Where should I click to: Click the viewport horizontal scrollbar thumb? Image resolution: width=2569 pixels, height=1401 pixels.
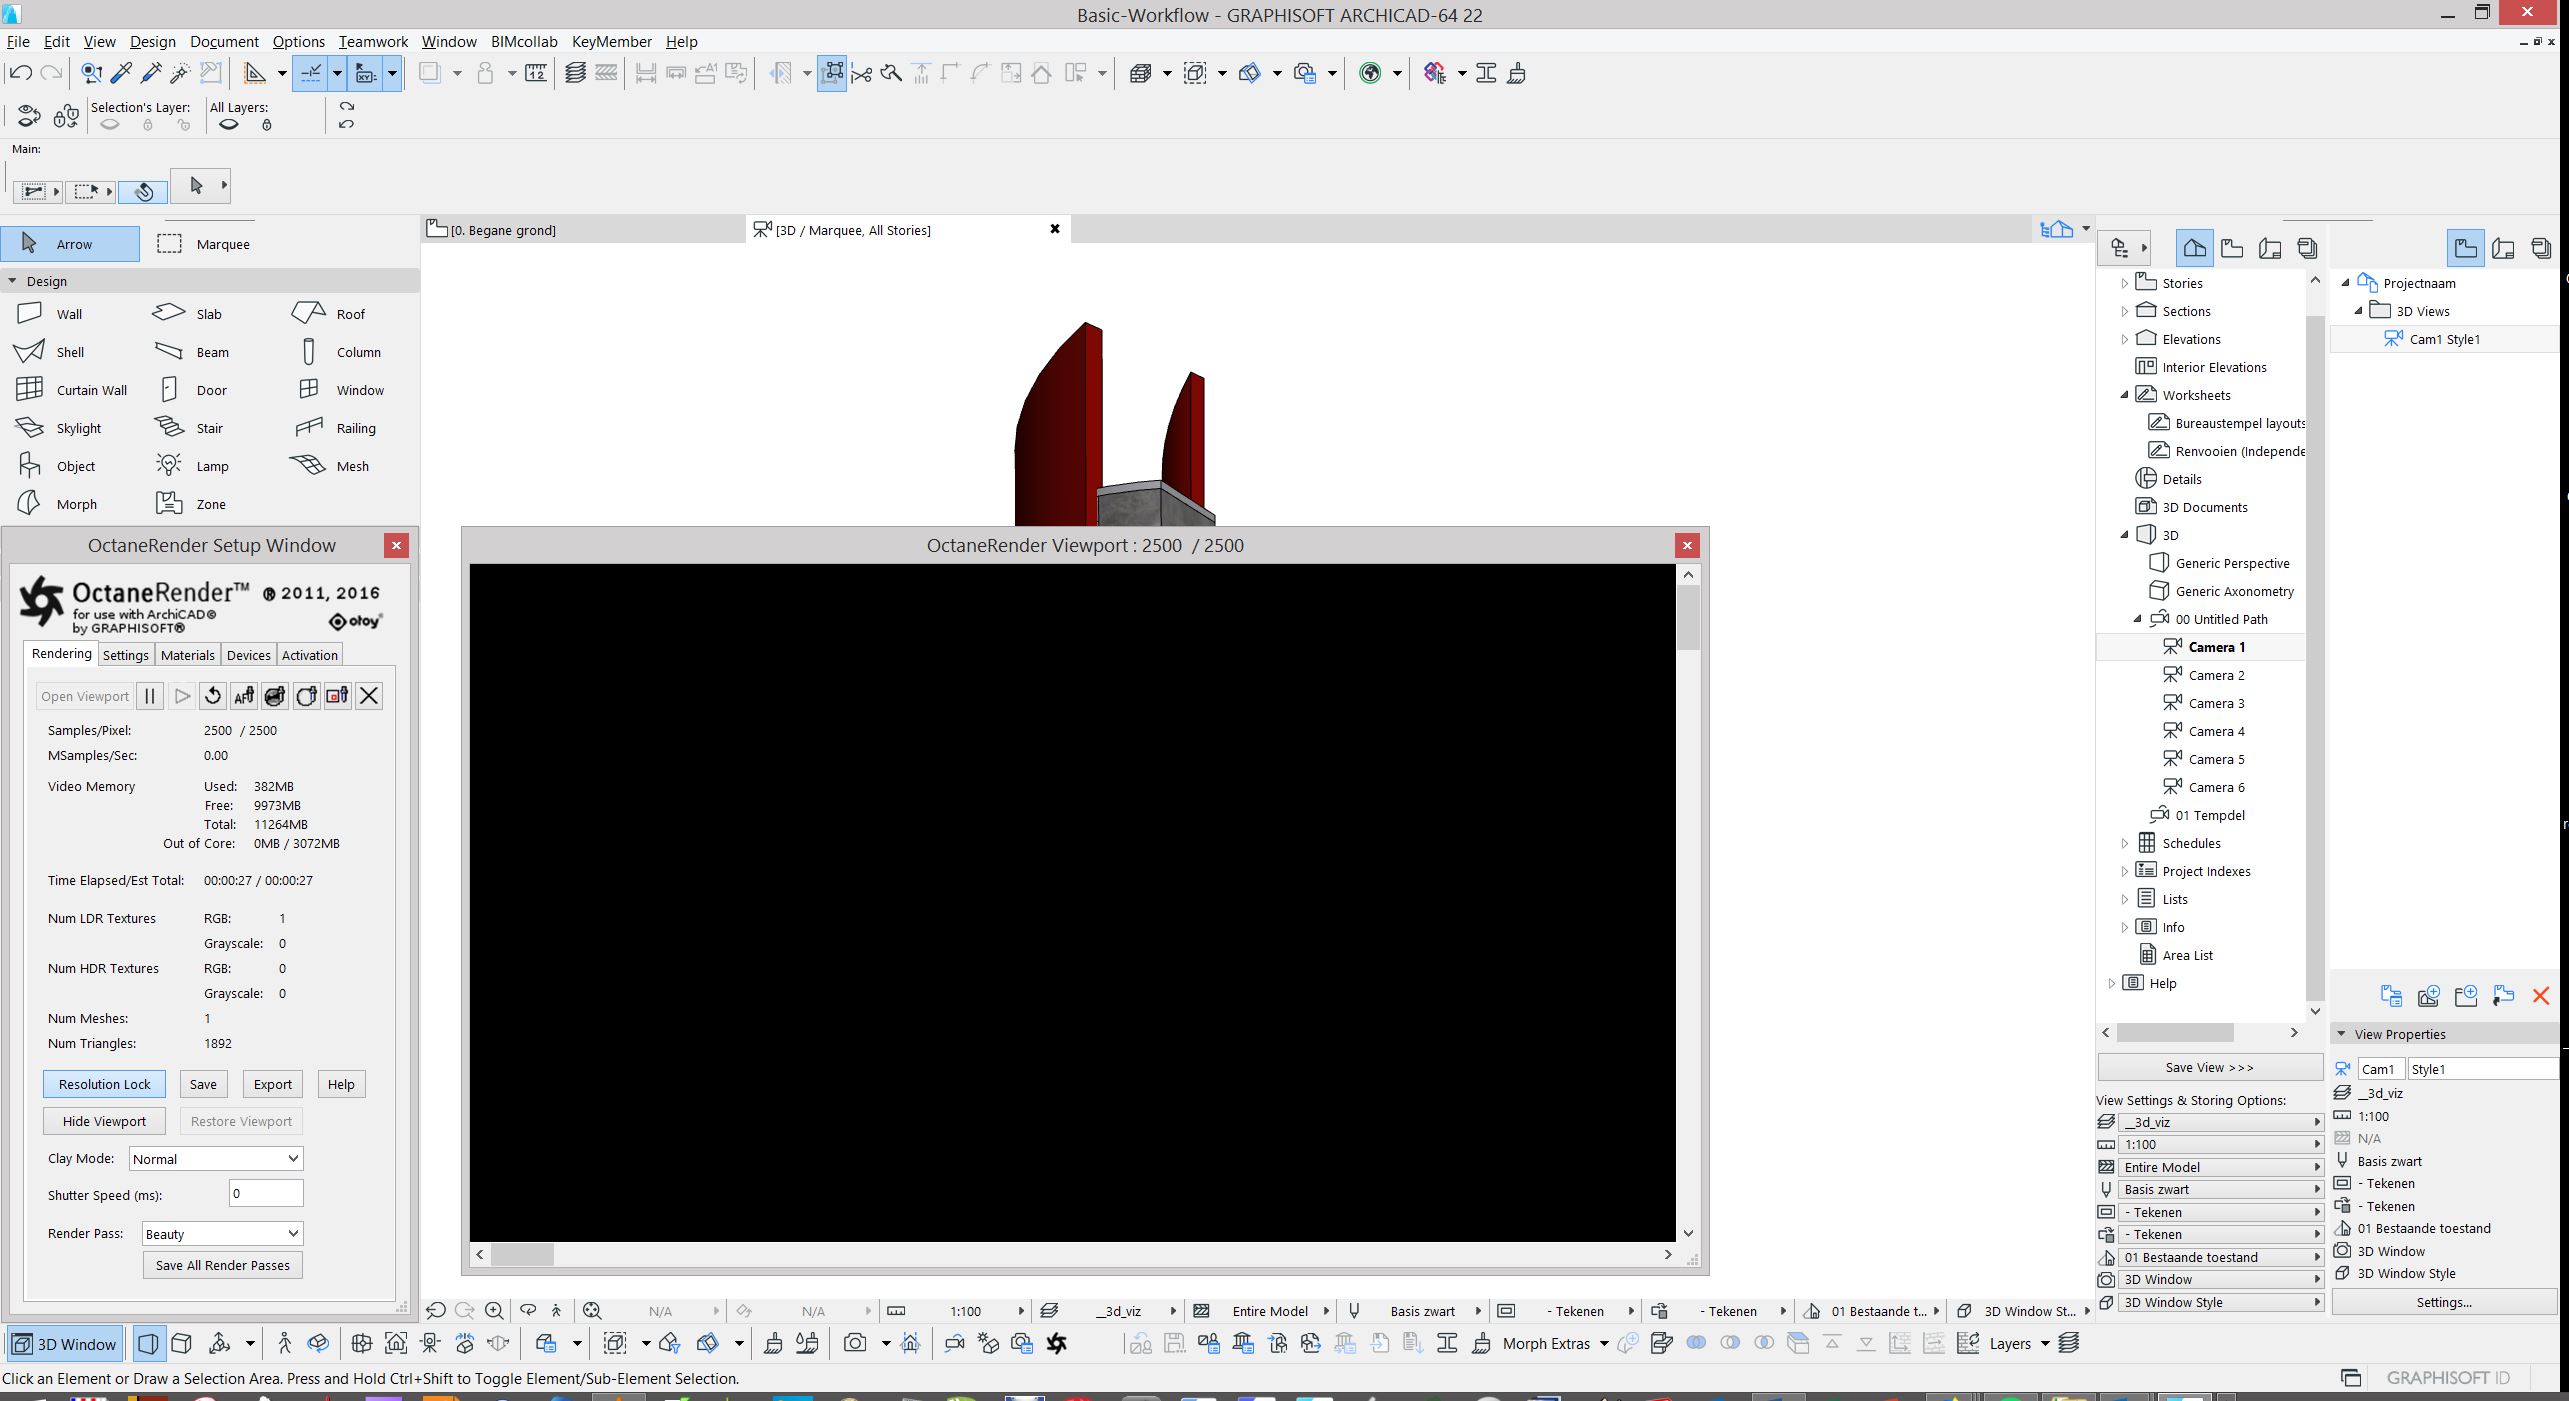pyautogui.click(x=521, y=1254)
